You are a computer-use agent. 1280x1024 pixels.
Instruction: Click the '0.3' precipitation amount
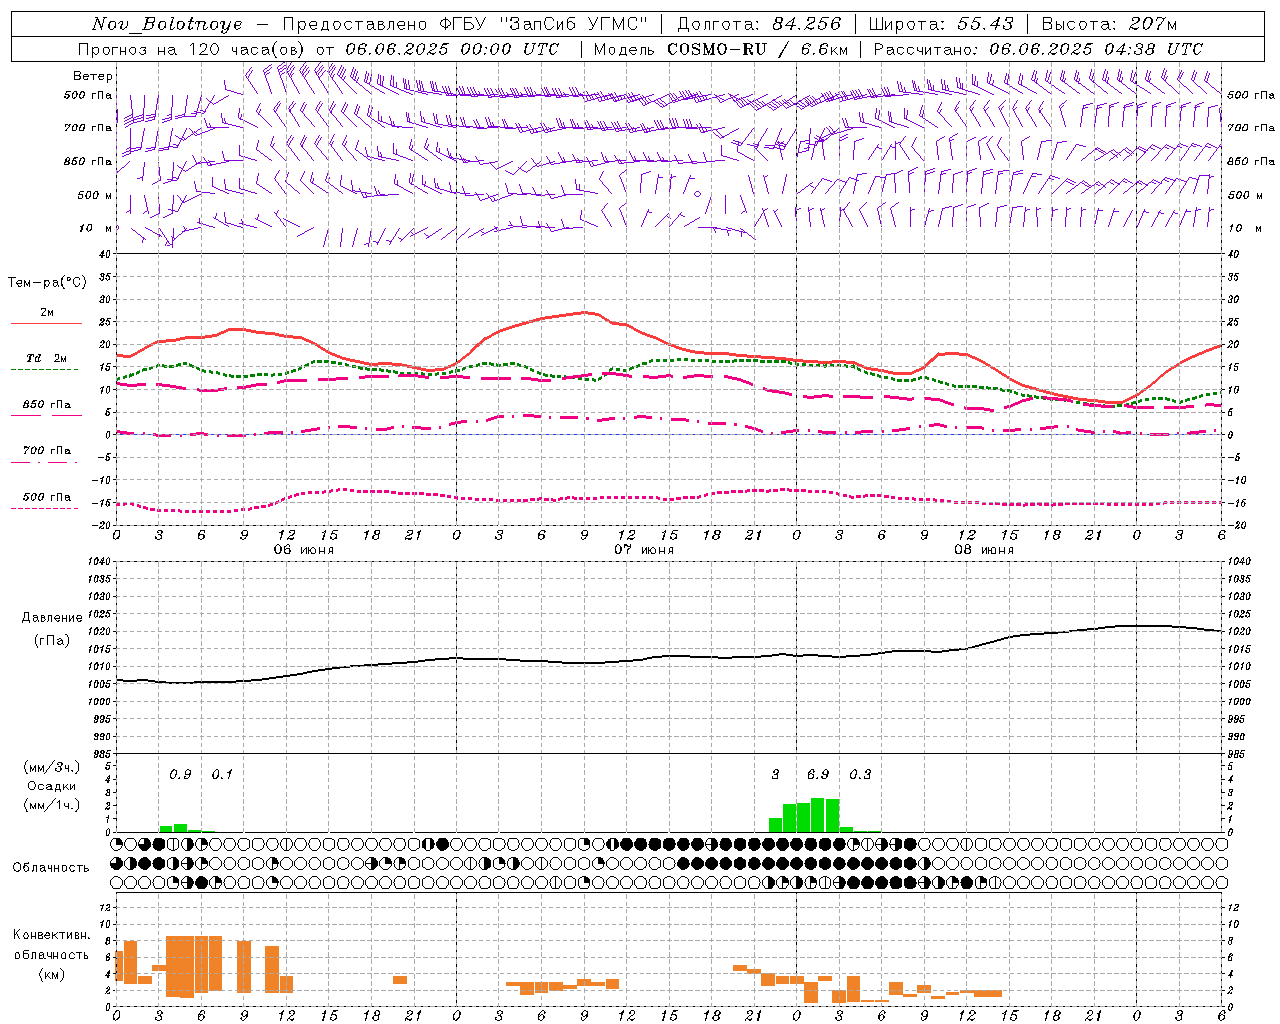(860, 775)
